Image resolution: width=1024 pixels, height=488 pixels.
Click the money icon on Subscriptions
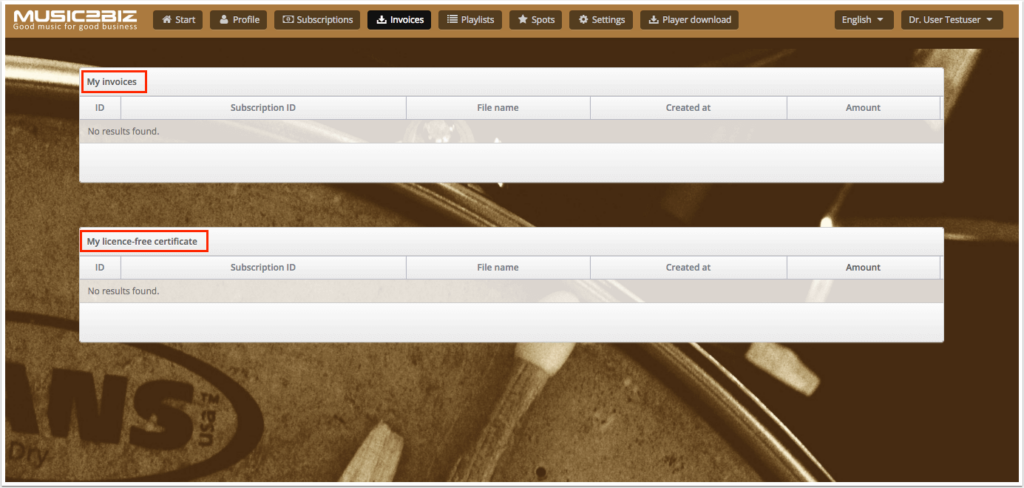click(288, 20)
